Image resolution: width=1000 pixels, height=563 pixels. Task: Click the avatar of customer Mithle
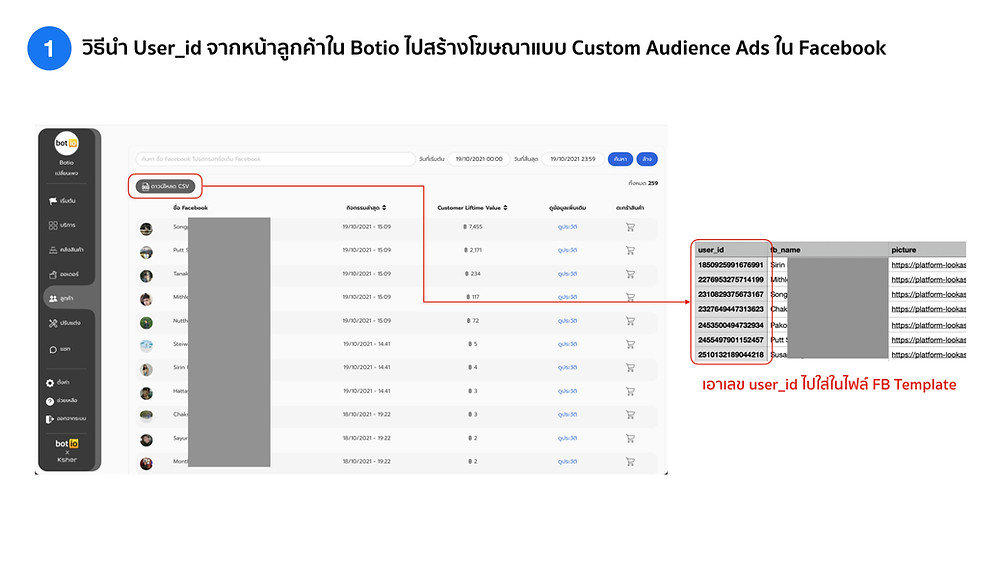coord(146,299)
